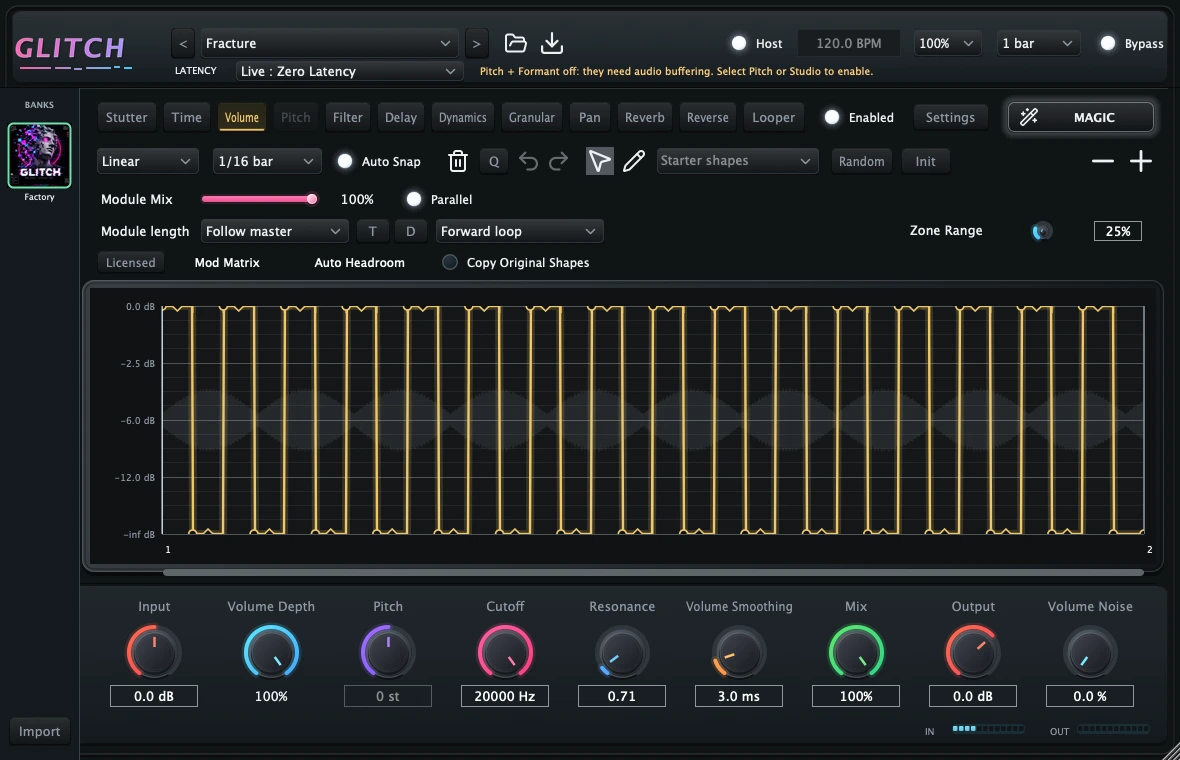The height and width of the screenshot is (760, 1180).
Task: Go to the previous preset arrow
Action: 183,44
